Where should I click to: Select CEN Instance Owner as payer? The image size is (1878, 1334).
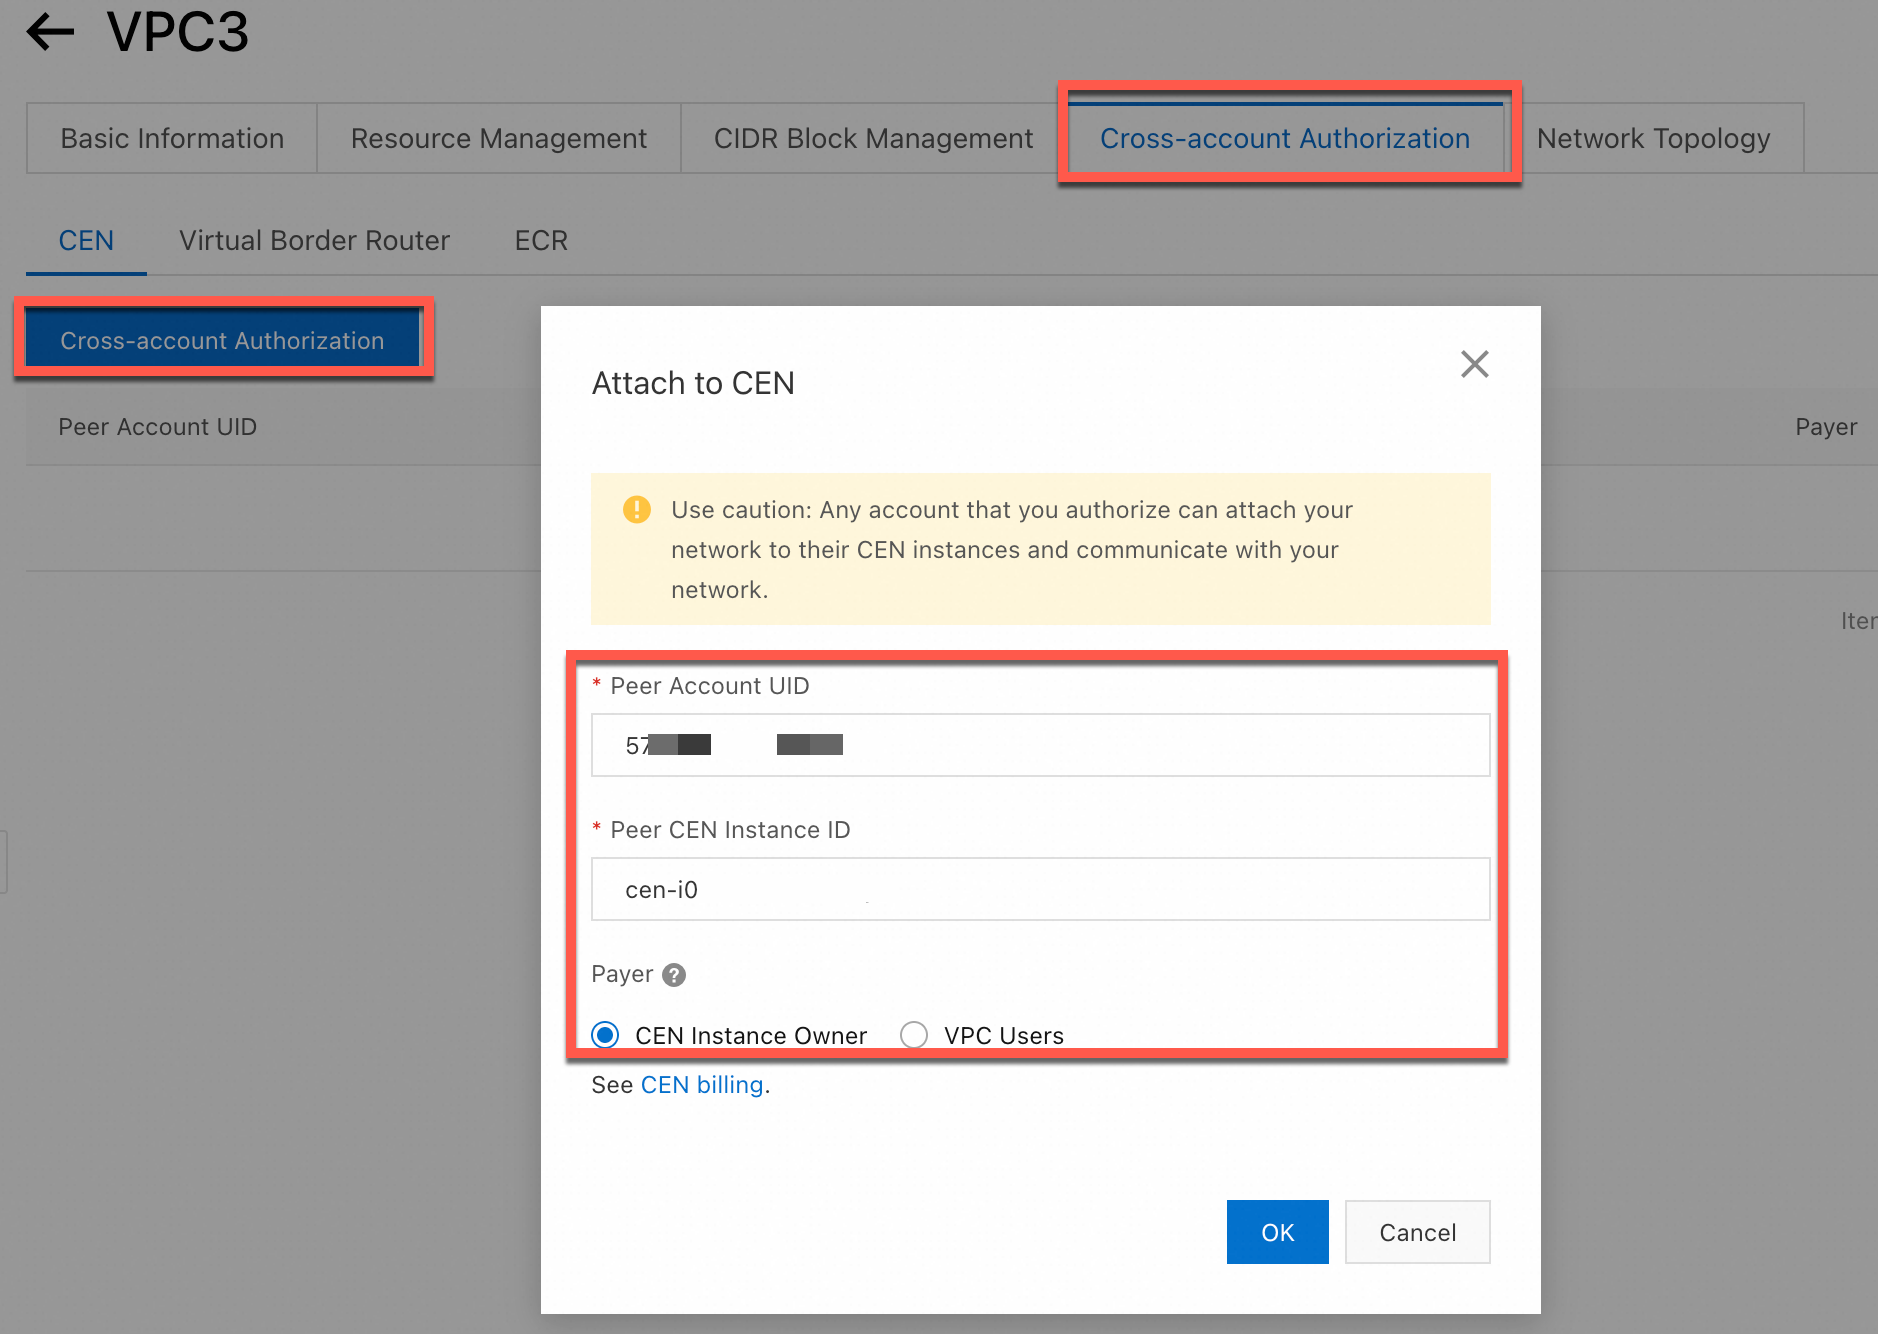pos(605,1035)
